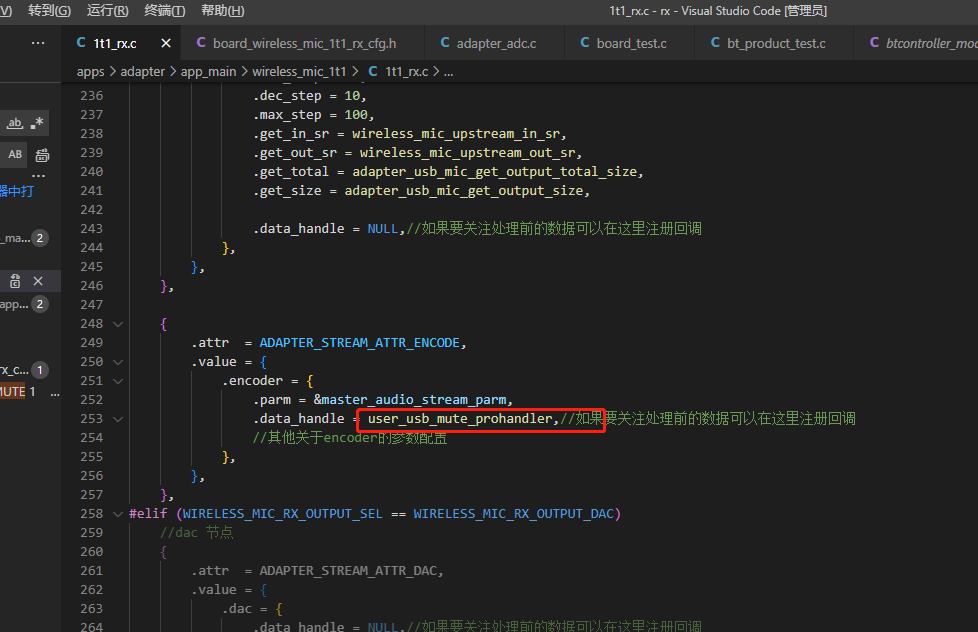Click the C icon of btcontroller_mod tab
This screenshot has width=978, height=632.
pos(874,42)
